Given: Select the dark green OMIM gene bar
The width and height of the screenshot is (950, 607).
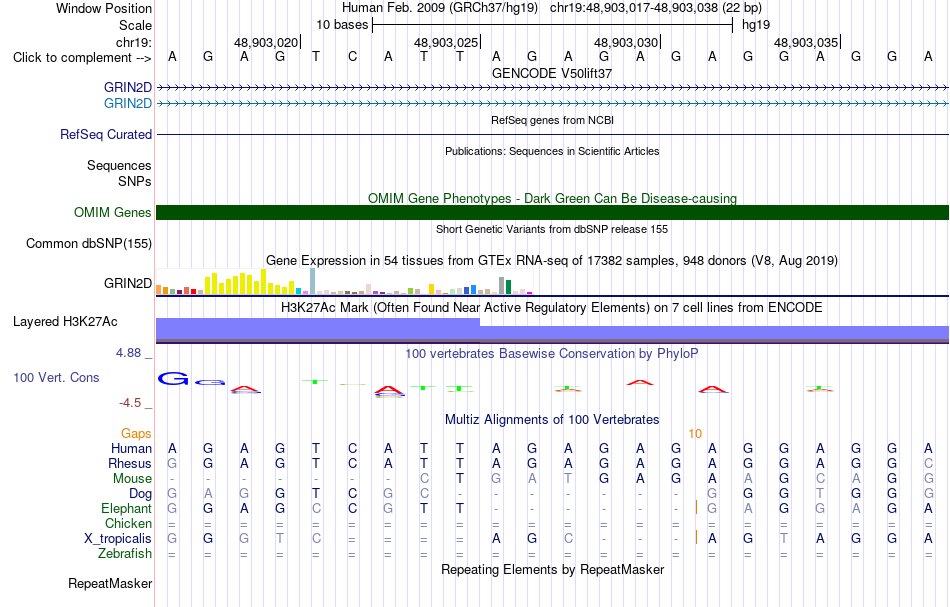Looking at the screenshot, I should click(552, 213).
